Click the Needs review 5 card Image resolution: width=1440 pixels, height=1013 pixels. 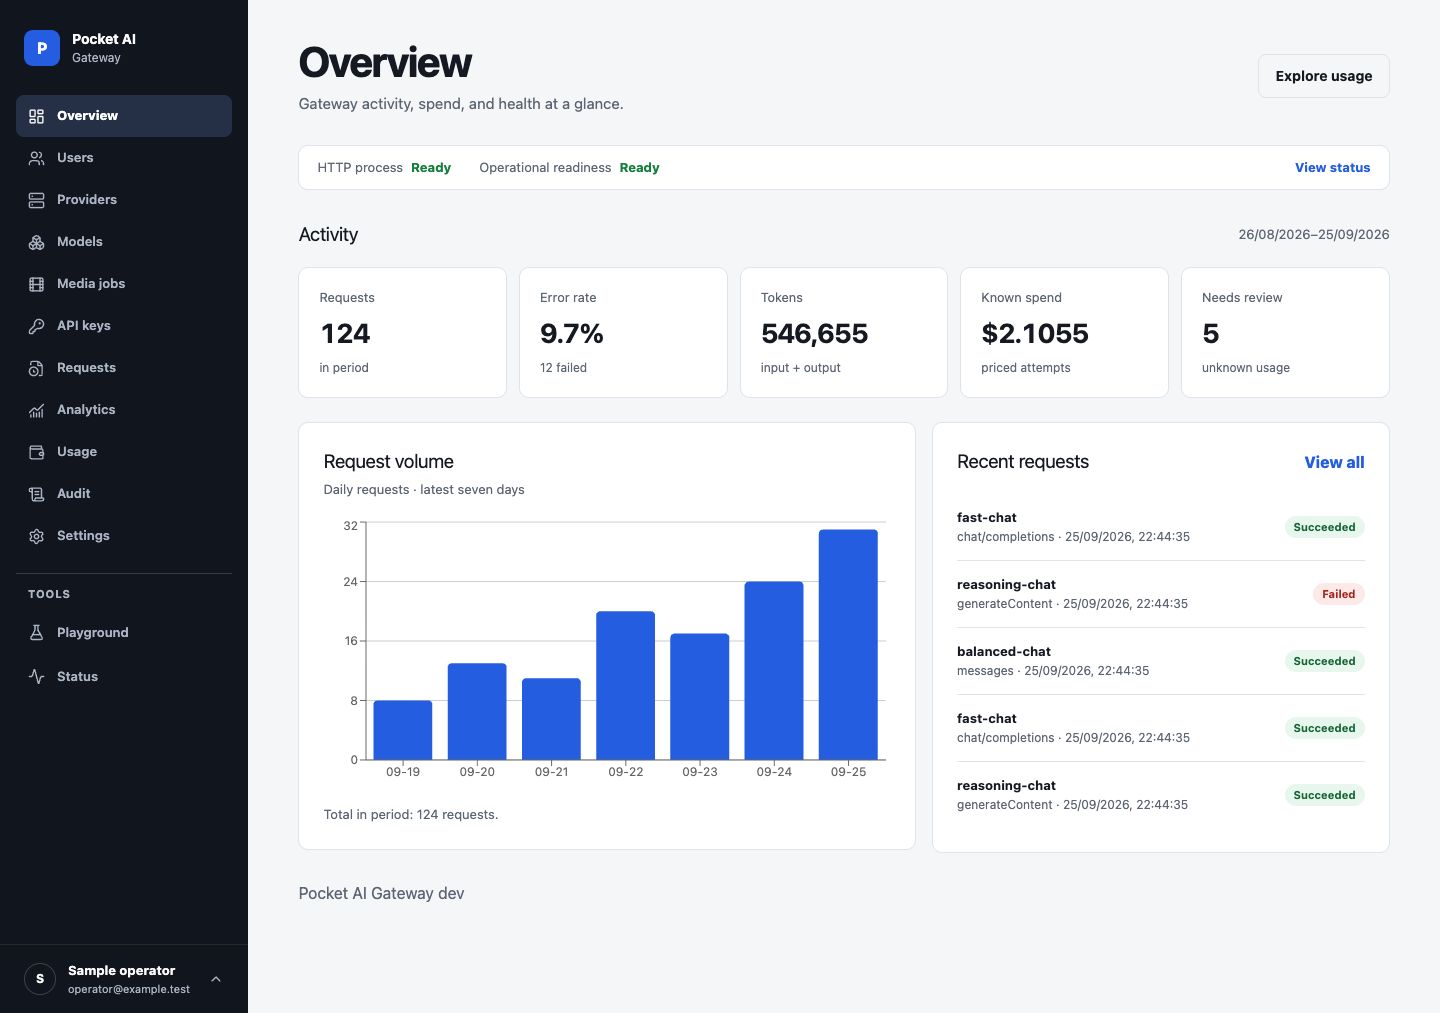coord(1285,332)
